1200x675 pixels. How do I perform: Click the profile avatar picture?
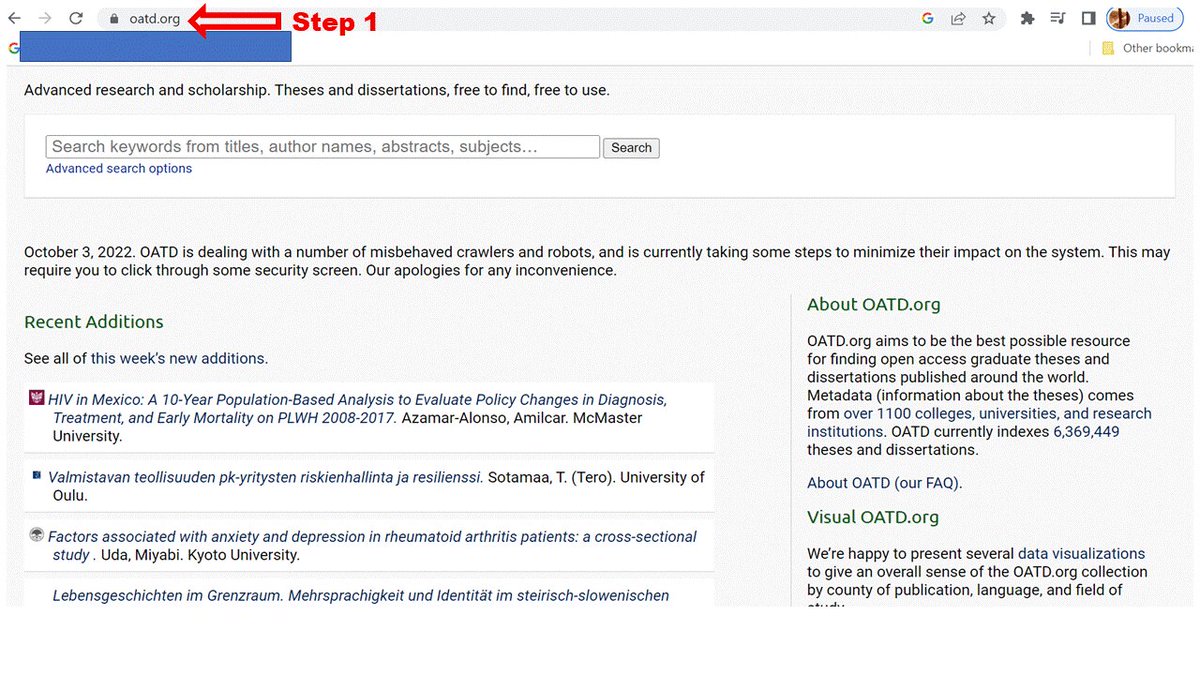[x=1118, y=17]
